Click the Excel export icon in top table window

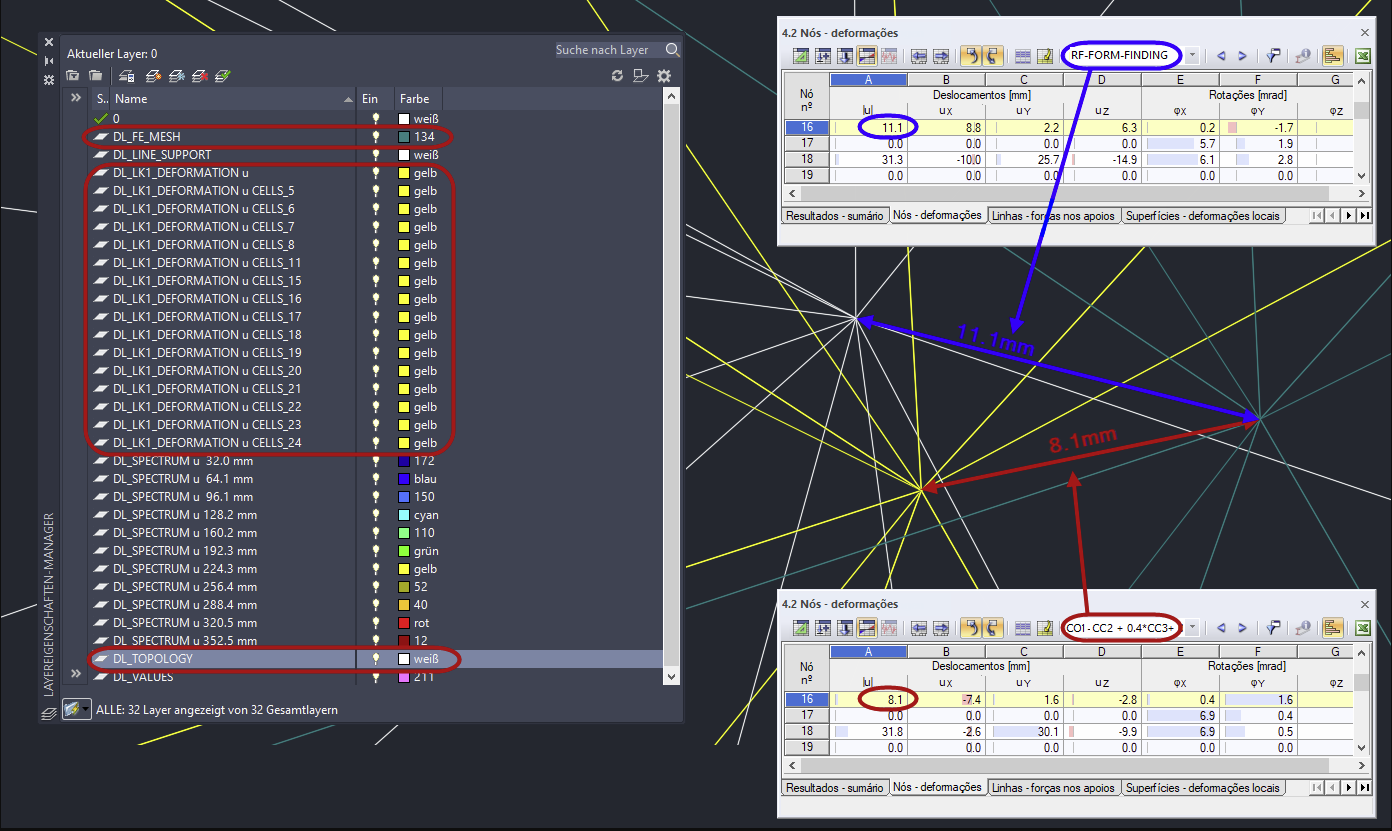coord(1362,56)
